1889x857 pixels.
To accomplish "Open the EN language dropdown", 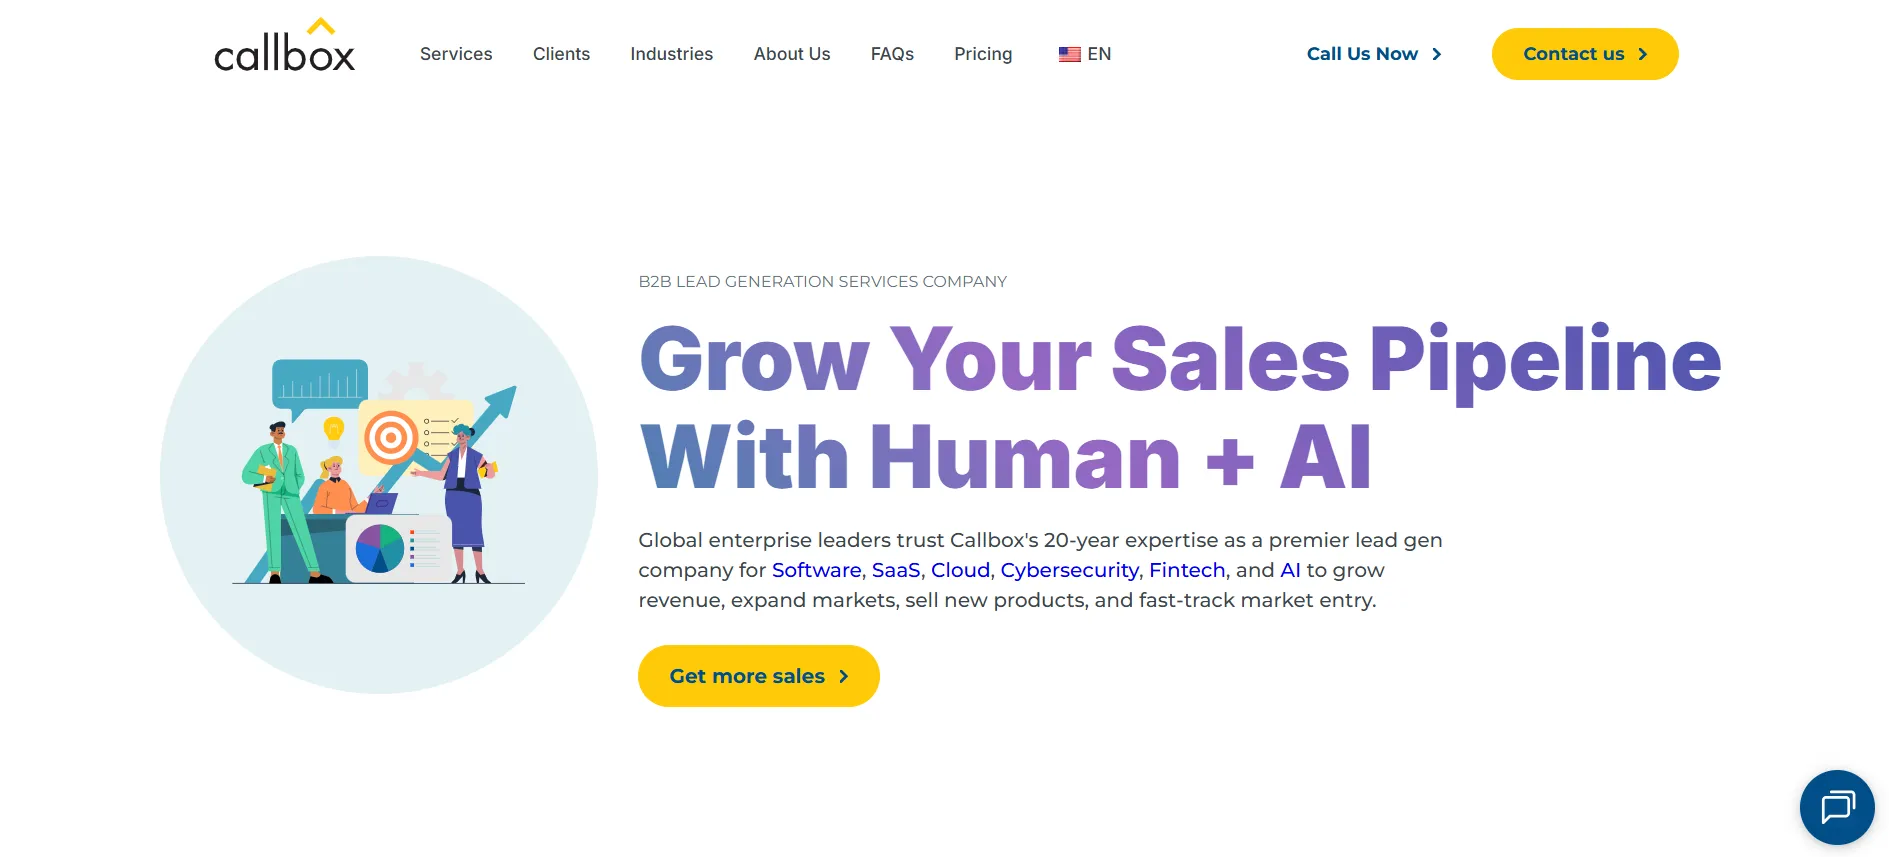I will click(x=1097, y=54).
